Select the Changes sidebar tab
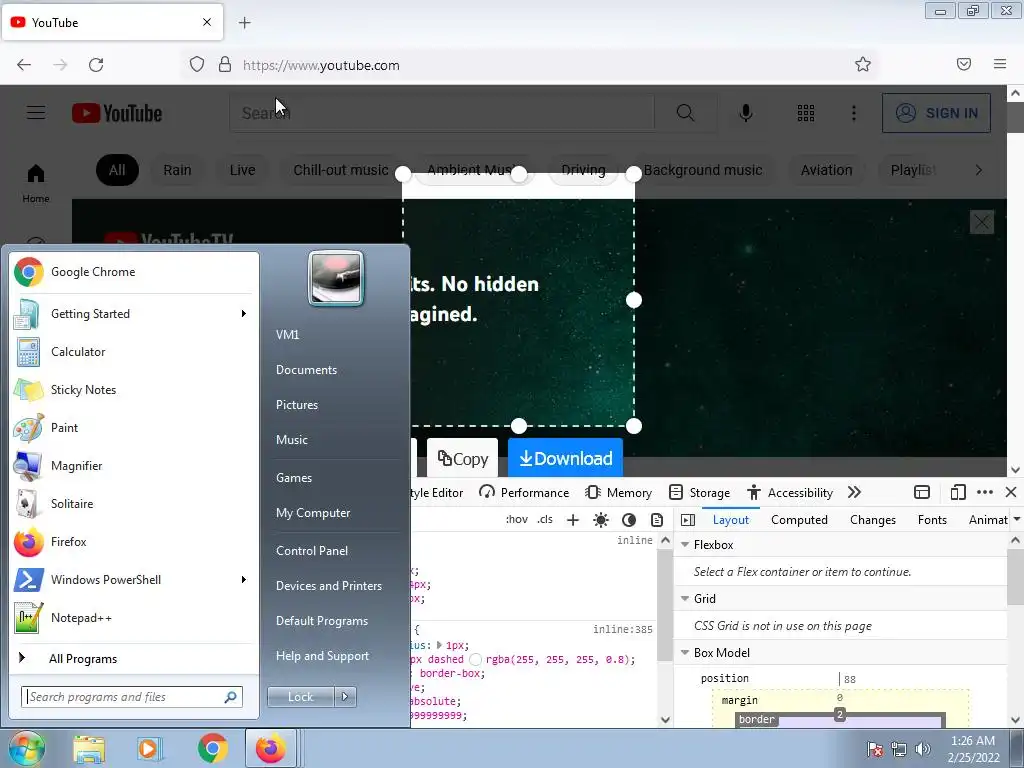Screen dimensions: 1024x768 tap(873, 520)
